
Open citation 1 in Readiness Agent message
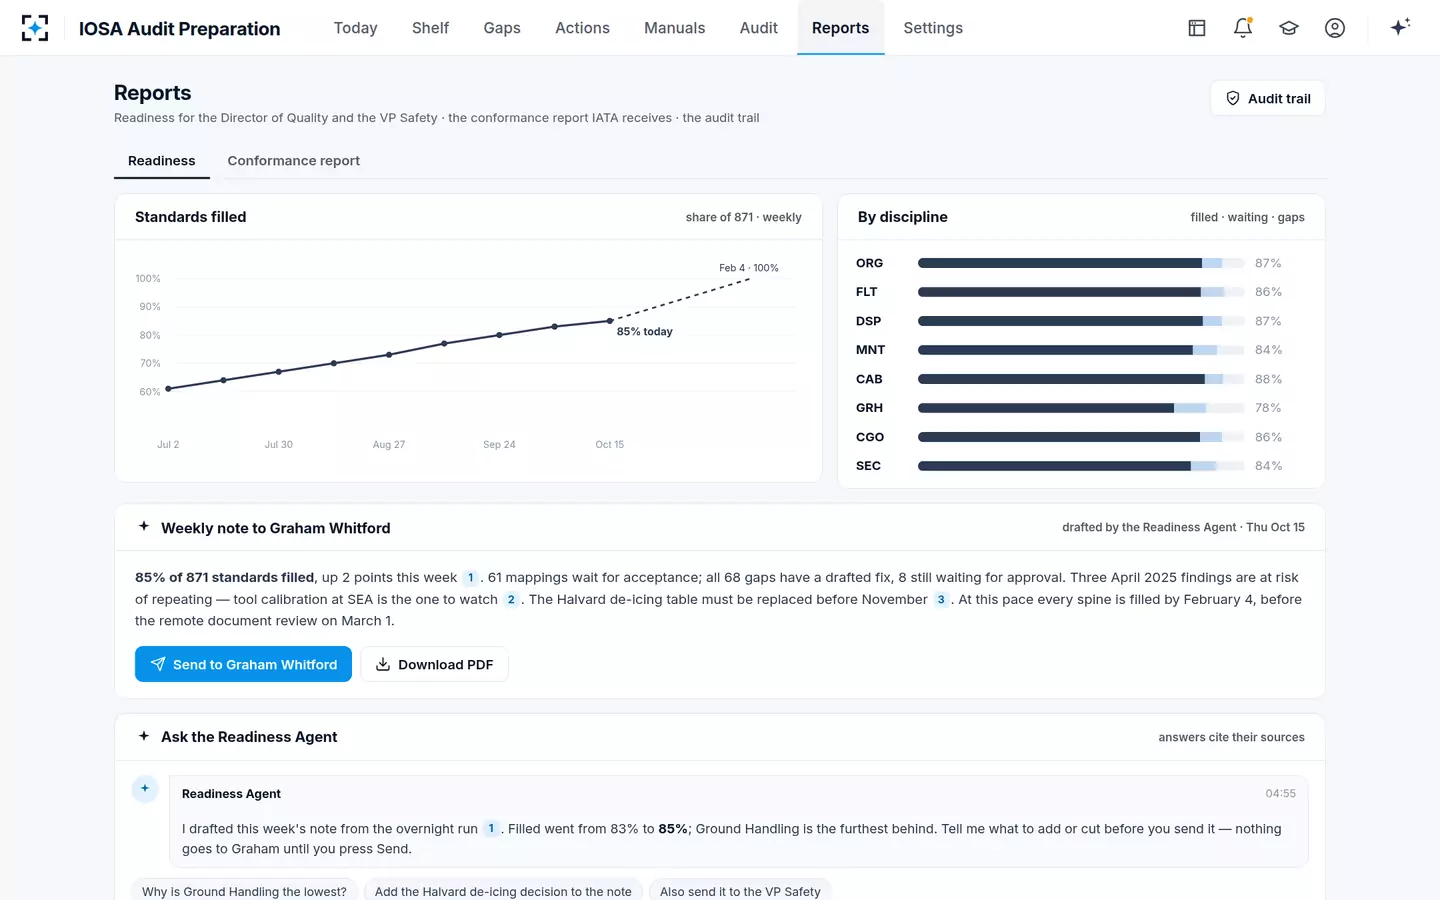click(491, 829)
